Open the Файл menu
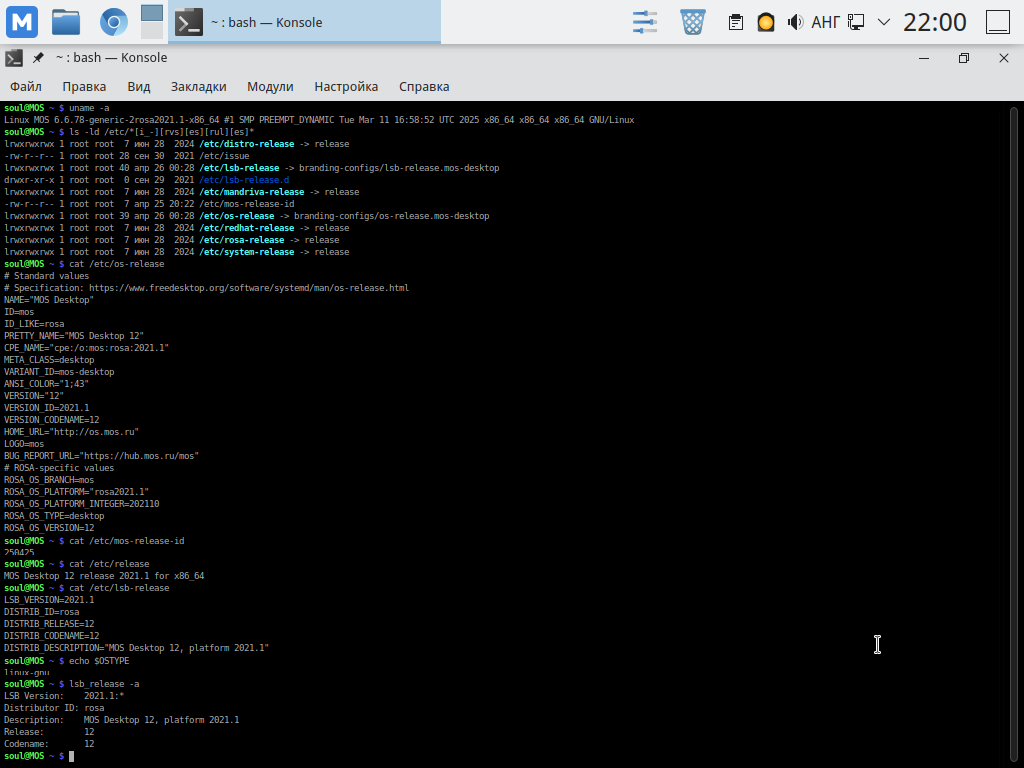 (25, 86)
